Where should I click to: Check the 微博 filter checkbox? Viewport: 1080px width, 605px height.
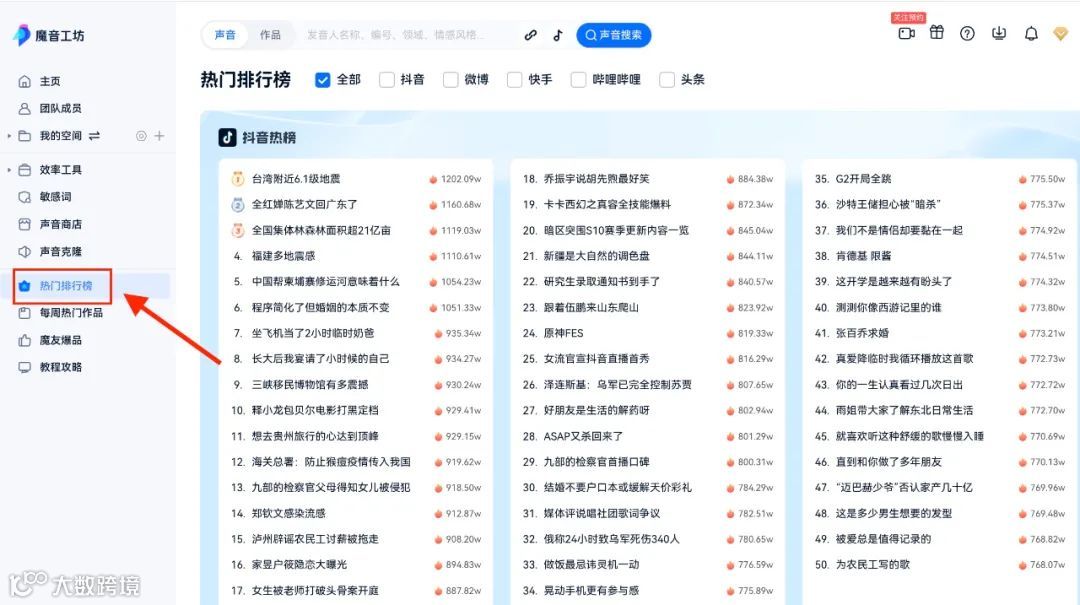tap(450, 80)
